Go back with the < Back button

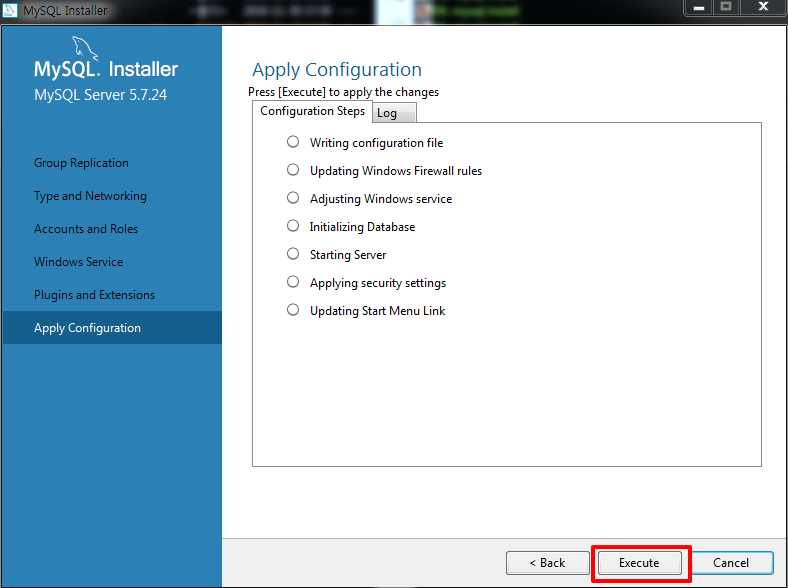[x=547, y=563]
